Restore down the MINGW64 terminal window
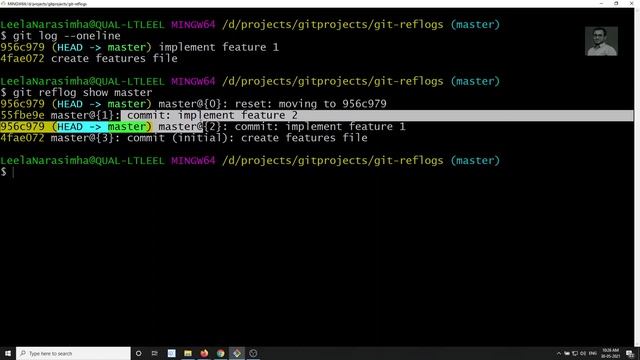640x360 pixels. (616, 4)
